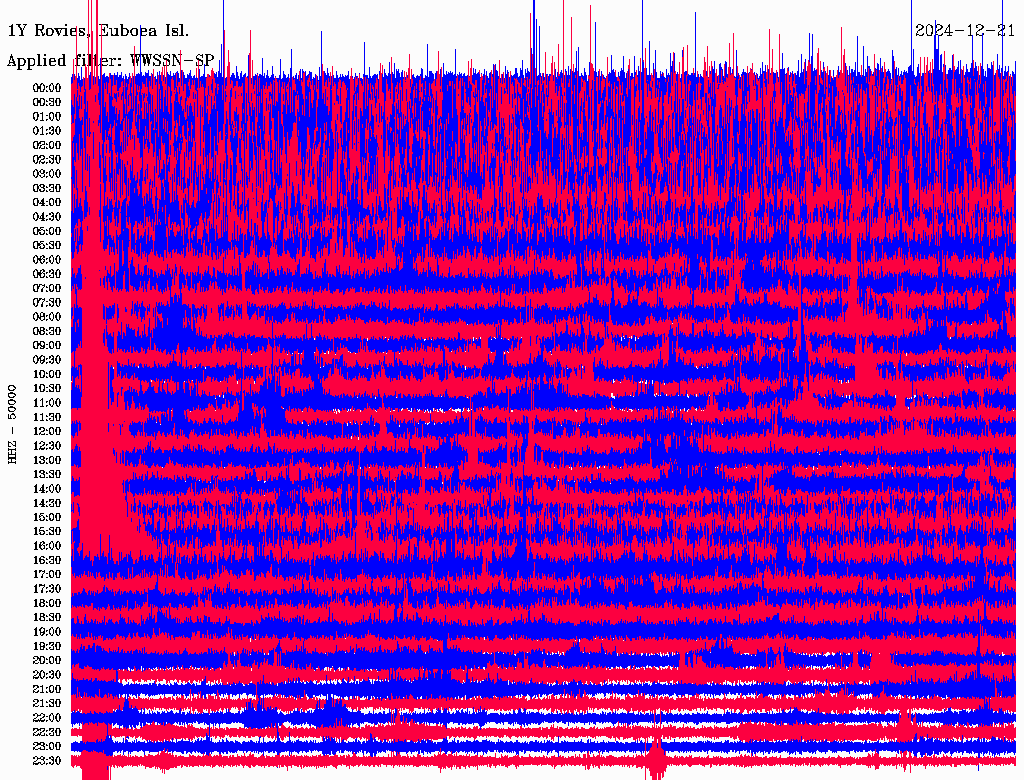
Task: Select the 21:00 time label
Action: pos(47,689)
